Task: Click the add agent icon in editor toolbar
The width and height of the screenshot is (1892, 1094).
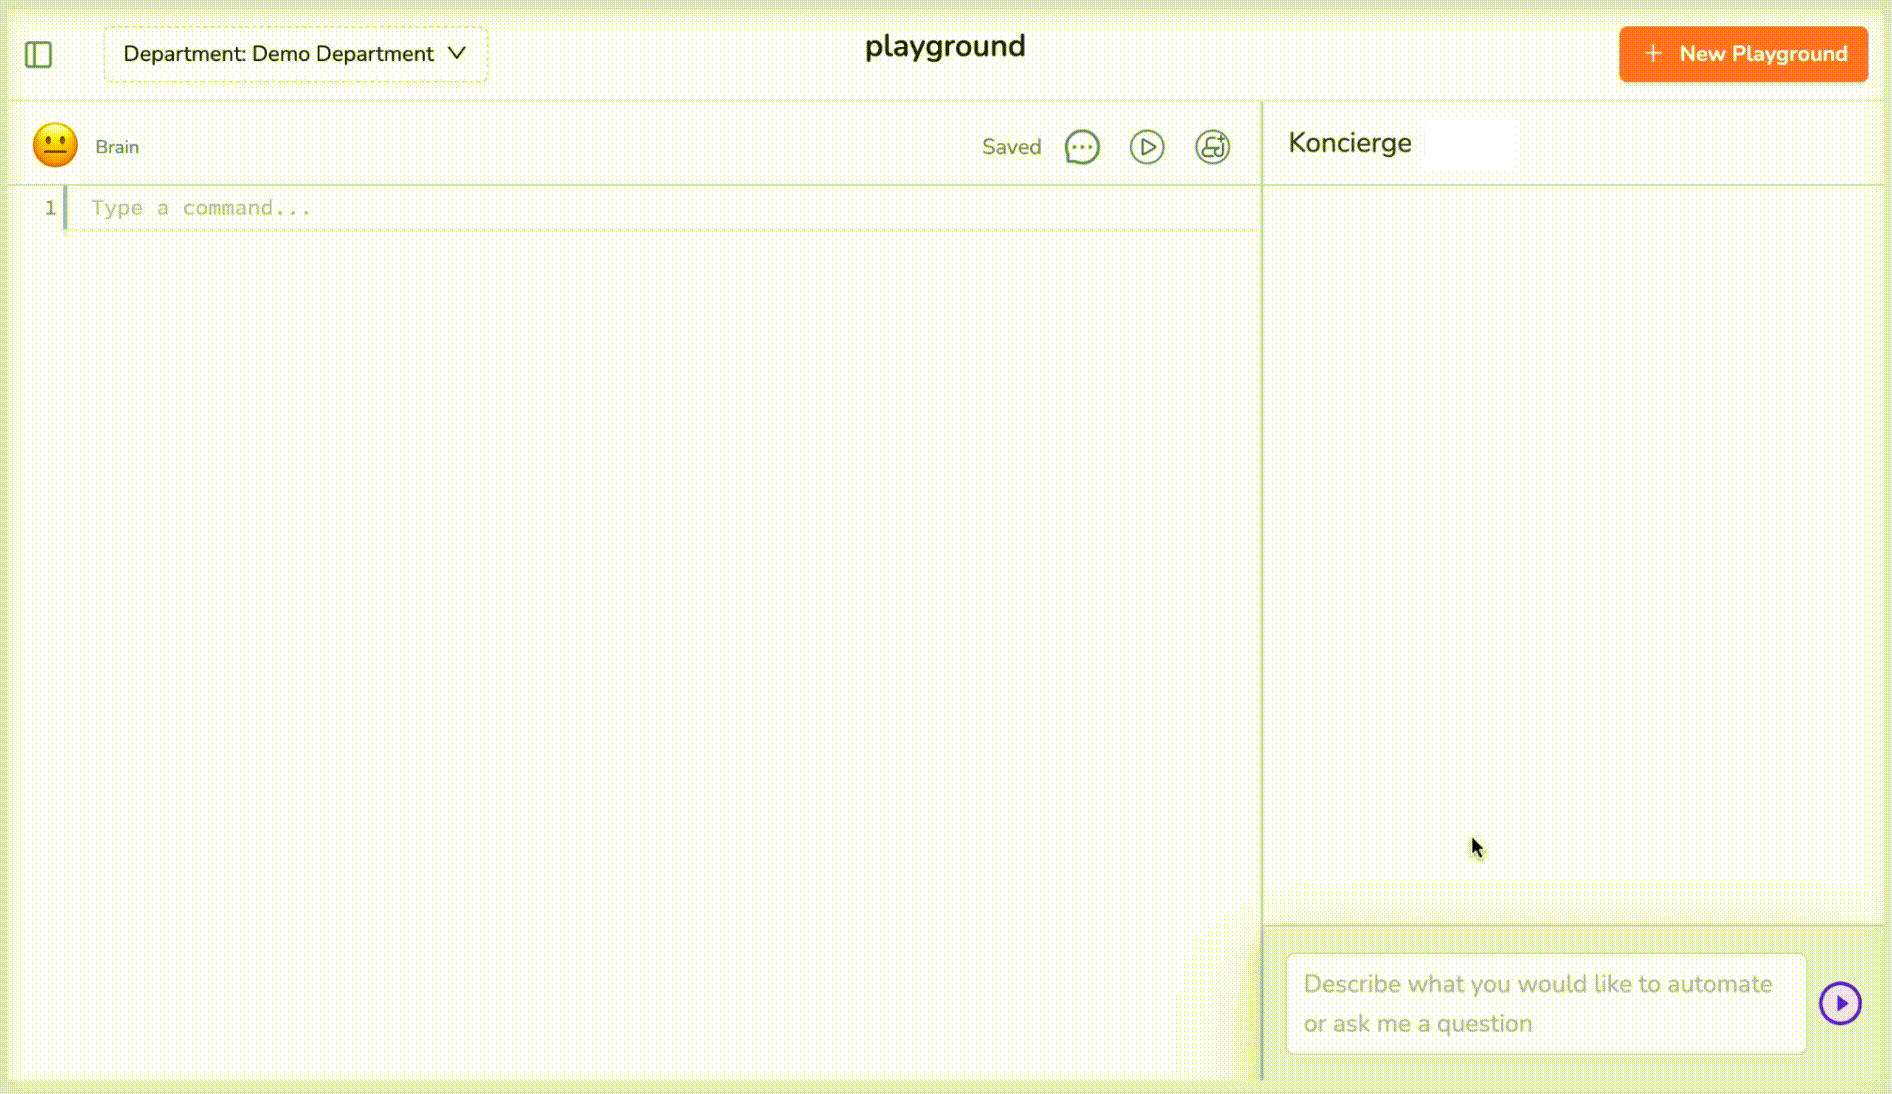Action: pyautogui.click(x=1212, y=147)
